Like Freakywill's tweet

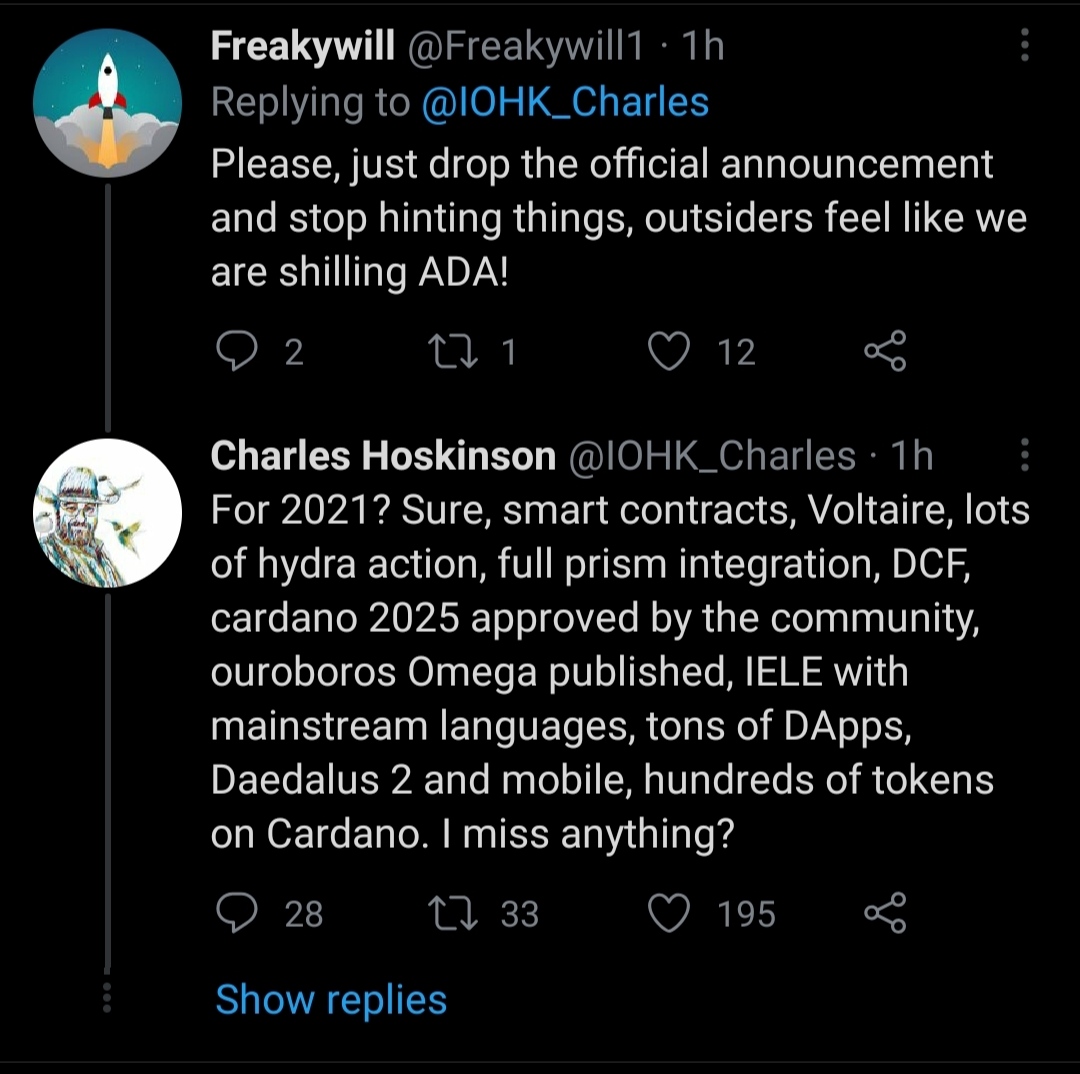point(669,351)
